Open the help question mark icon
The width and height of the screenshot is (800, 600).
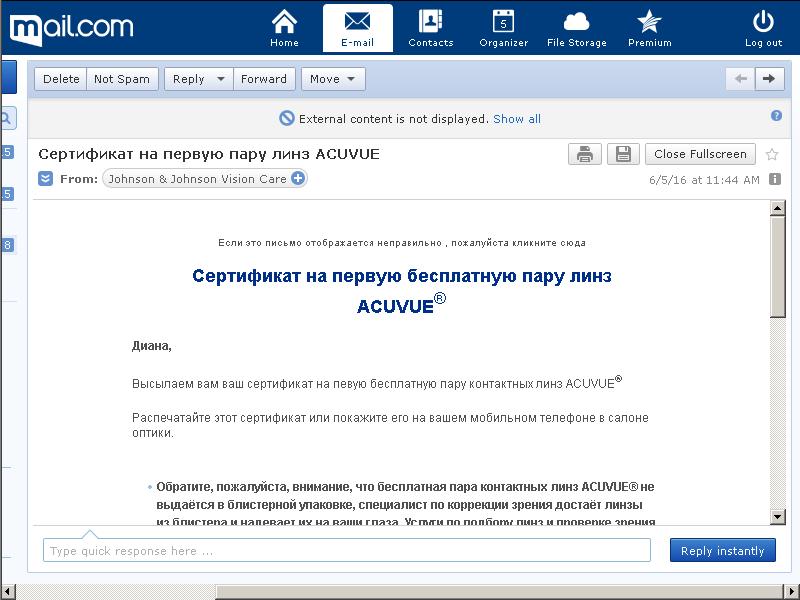[776, 115]
